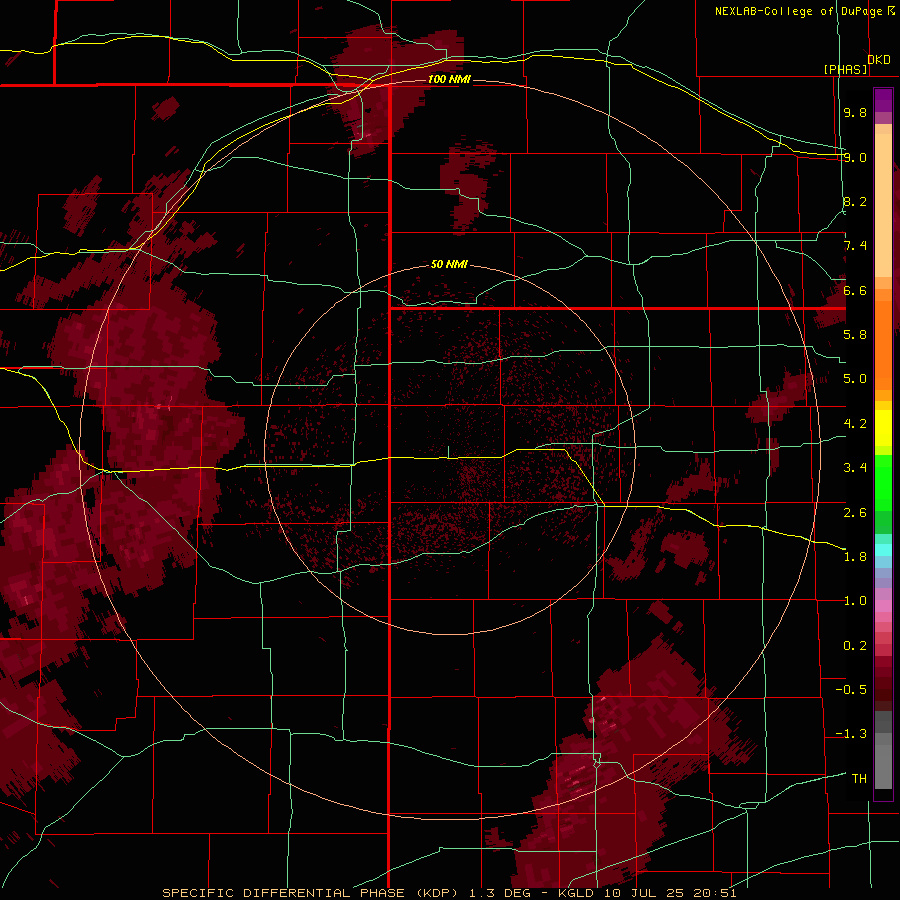Click the 5.8 scale value
Image resolution: width=900 pixels, height=900 pixels.
tap(855, 335)
